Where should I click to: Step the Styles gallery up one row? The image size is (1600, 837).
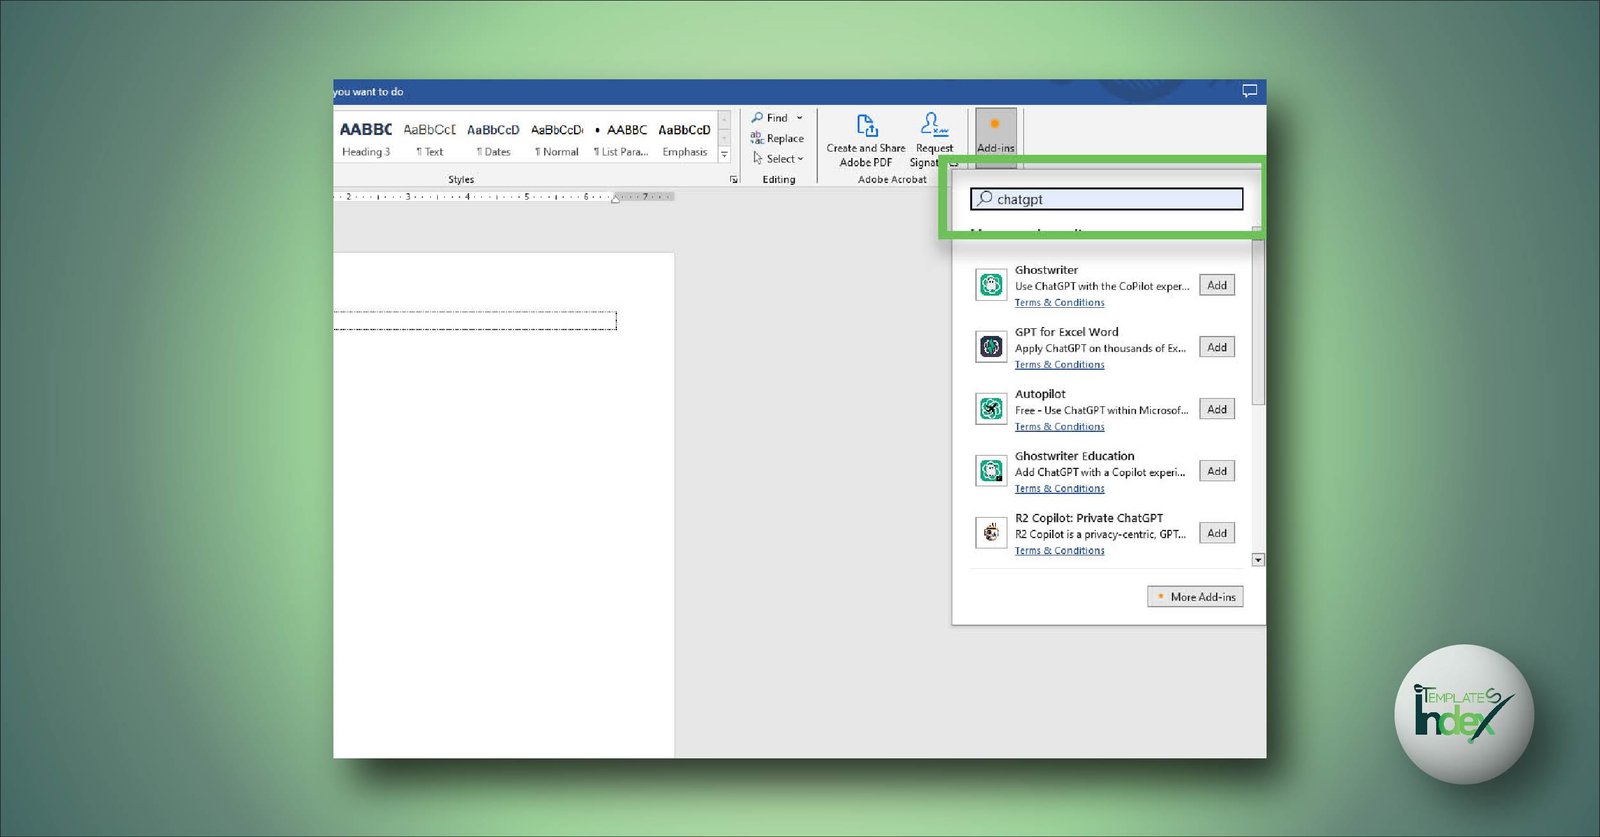(x=725, y=121)
